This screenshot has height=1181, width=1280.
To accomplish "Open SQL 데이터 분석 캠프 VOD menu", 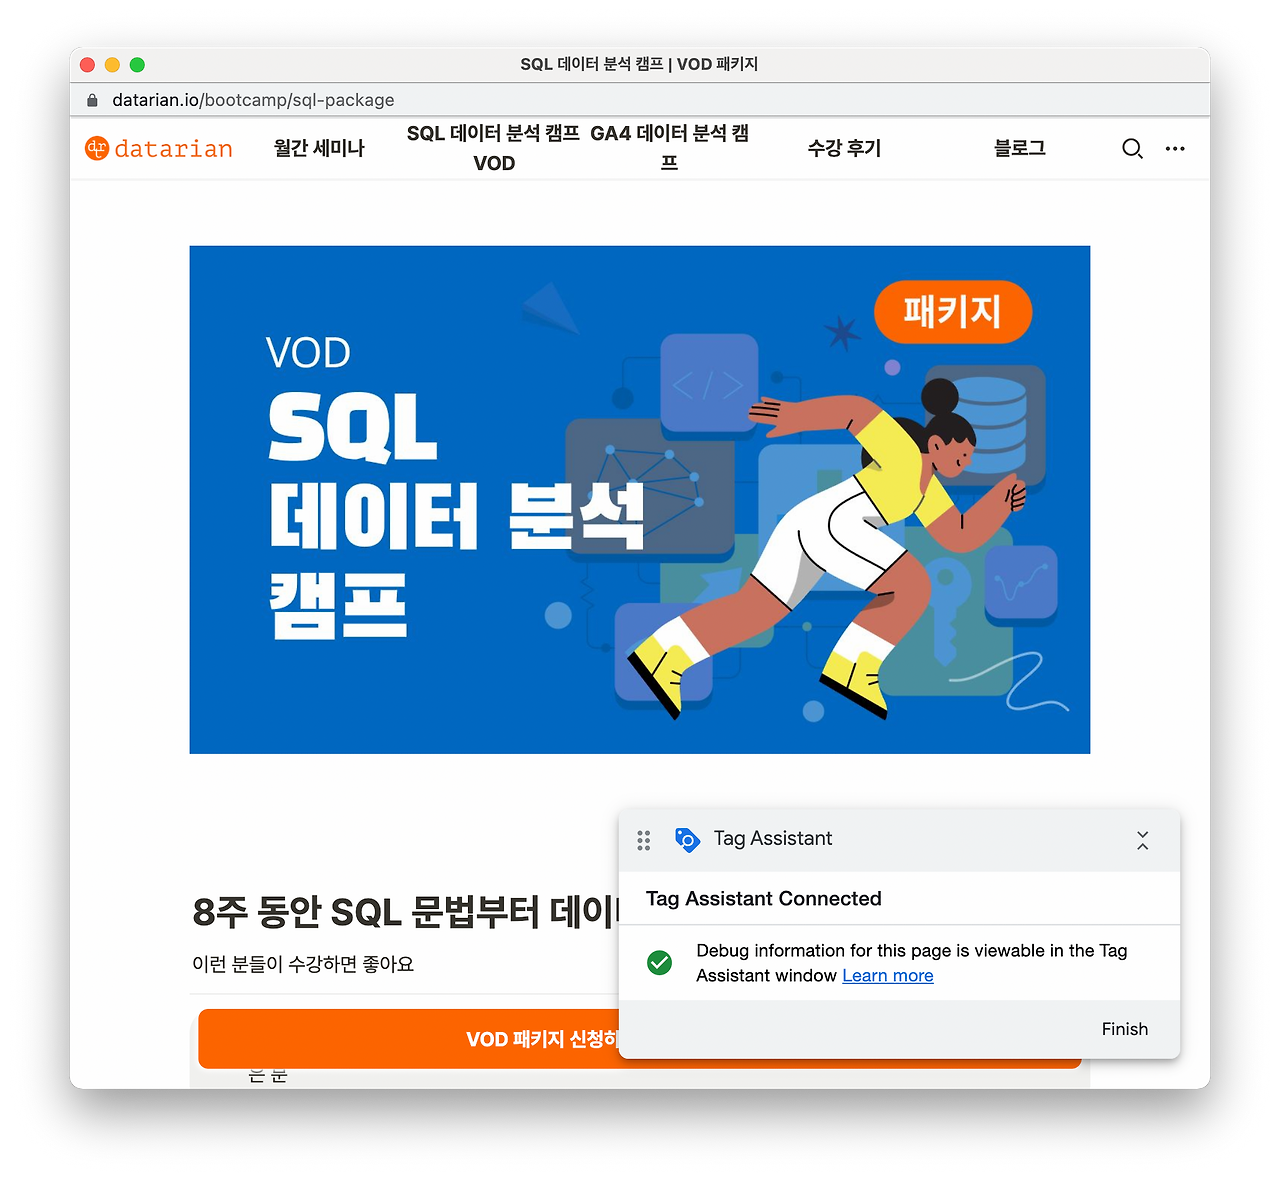I will (x=494, y=148).
